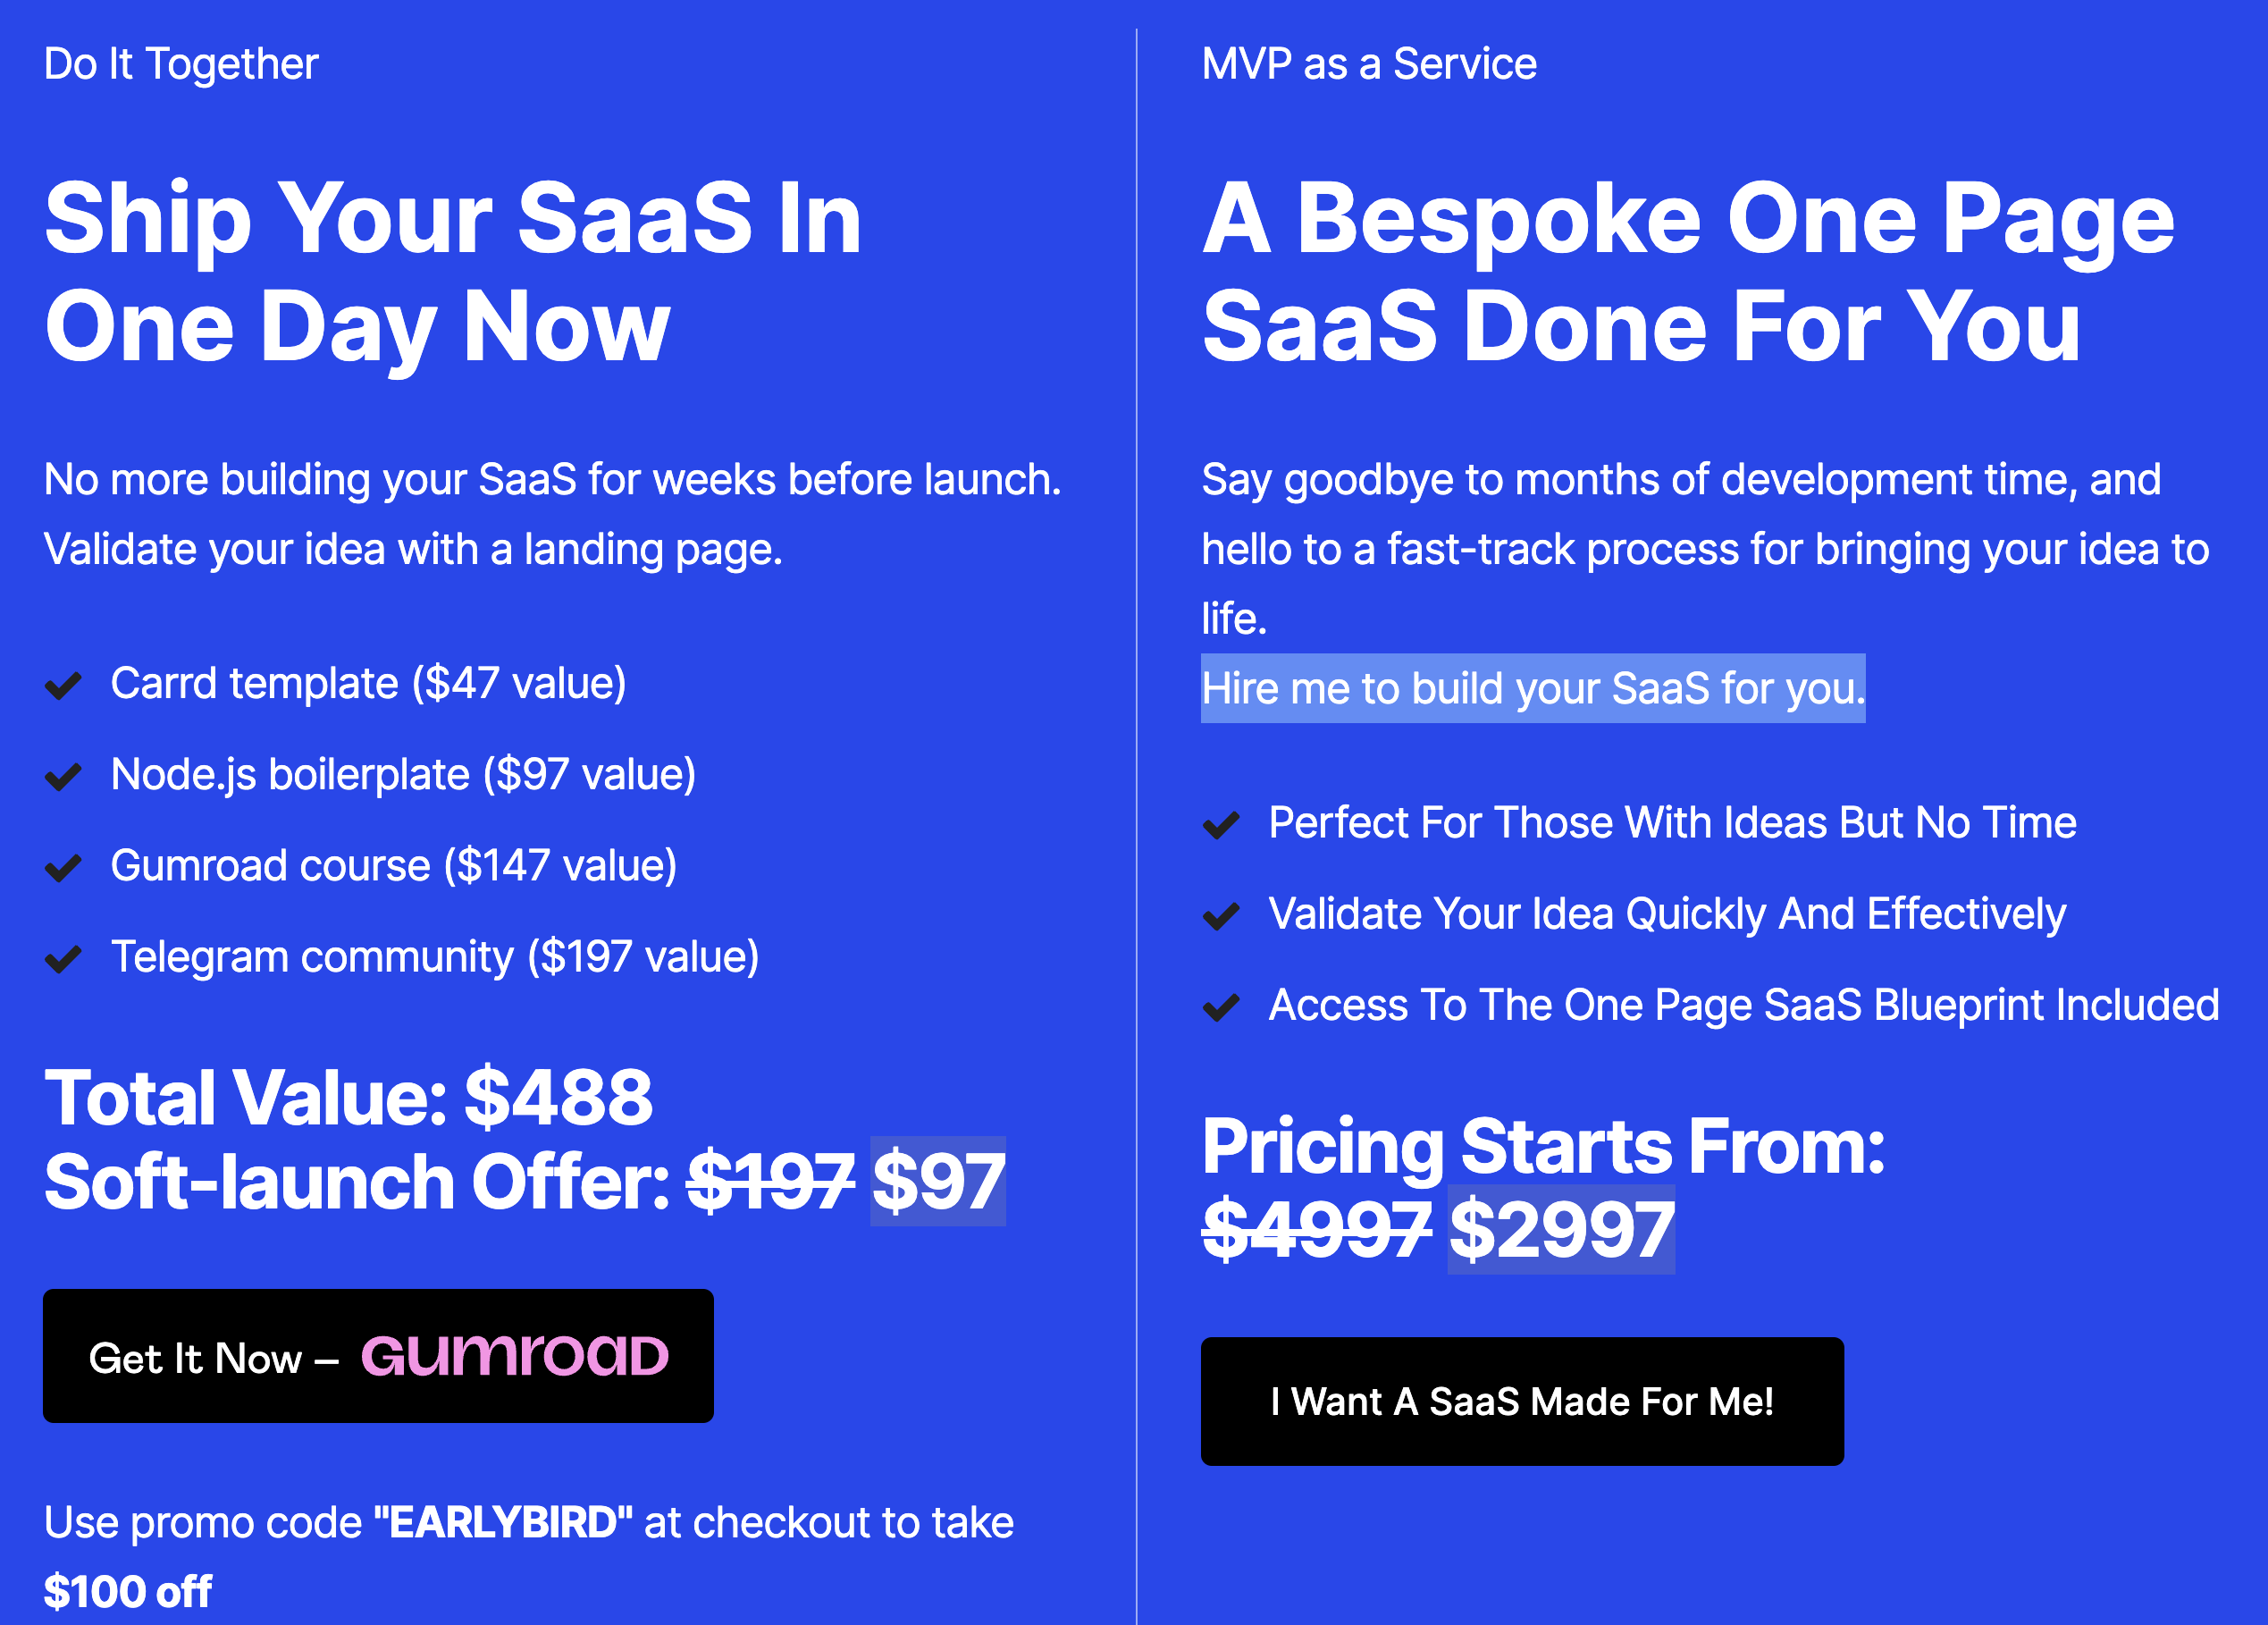Click the checkmark beside Node.js boilerplate

(x=63, y=776)
